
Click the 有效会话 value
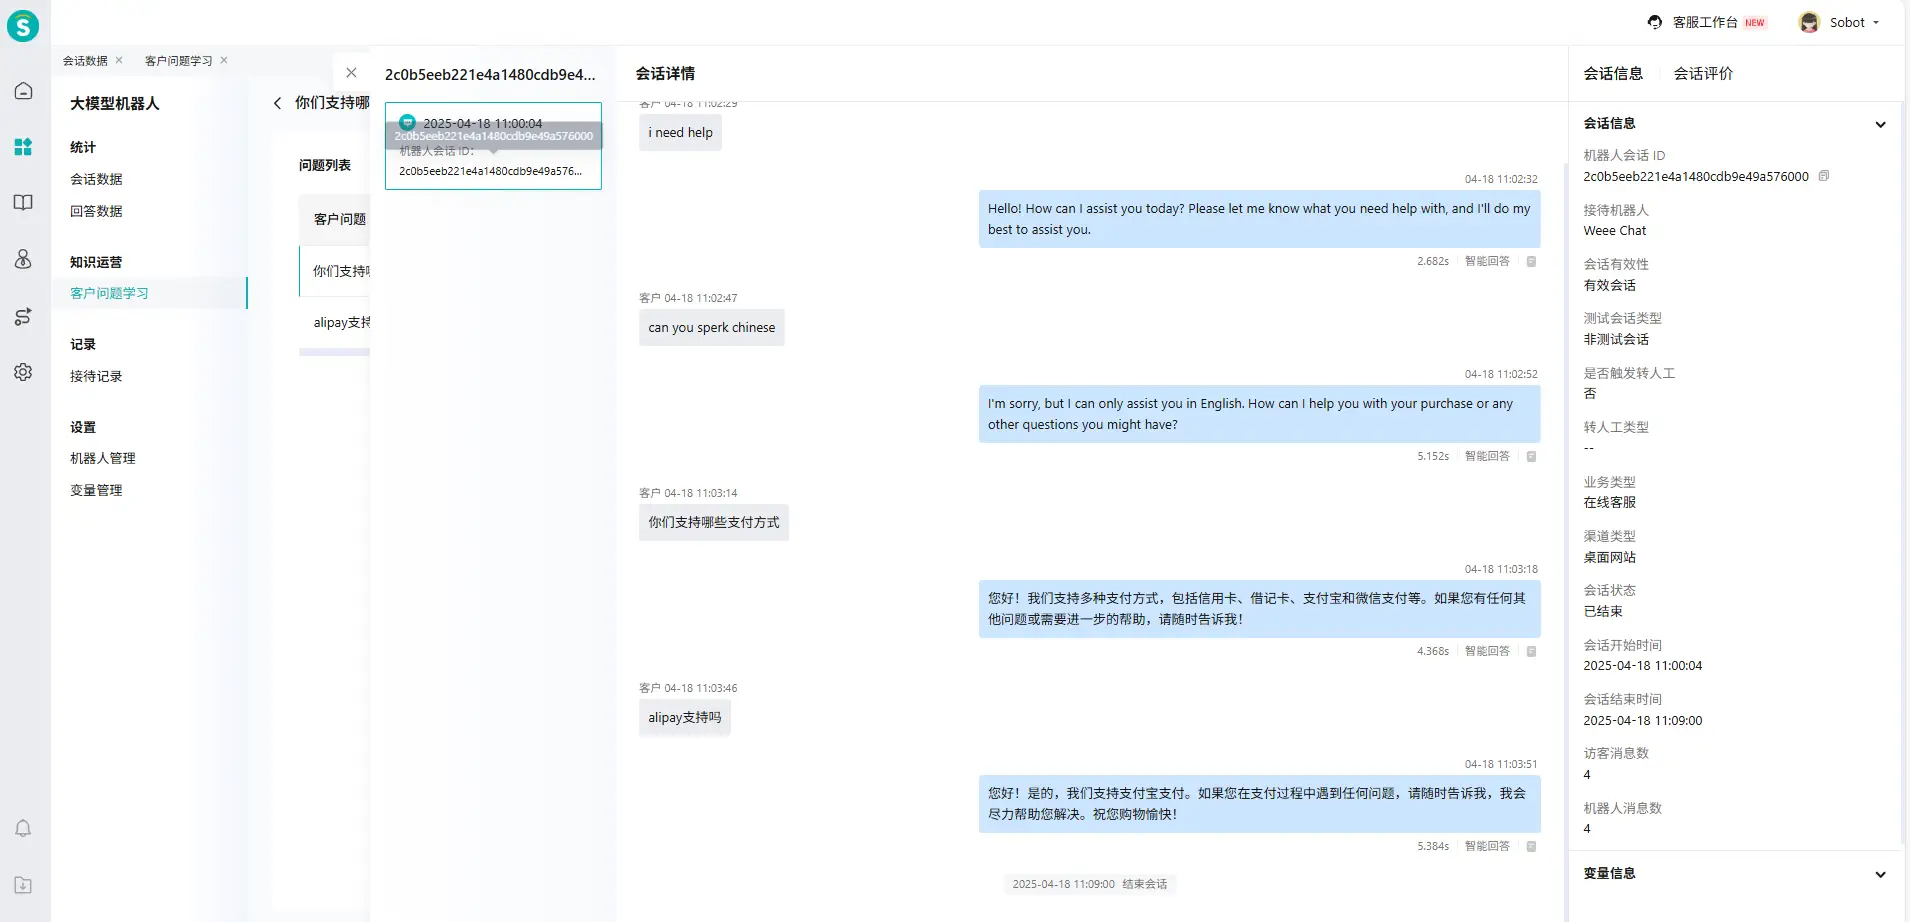pos(1609,285)
